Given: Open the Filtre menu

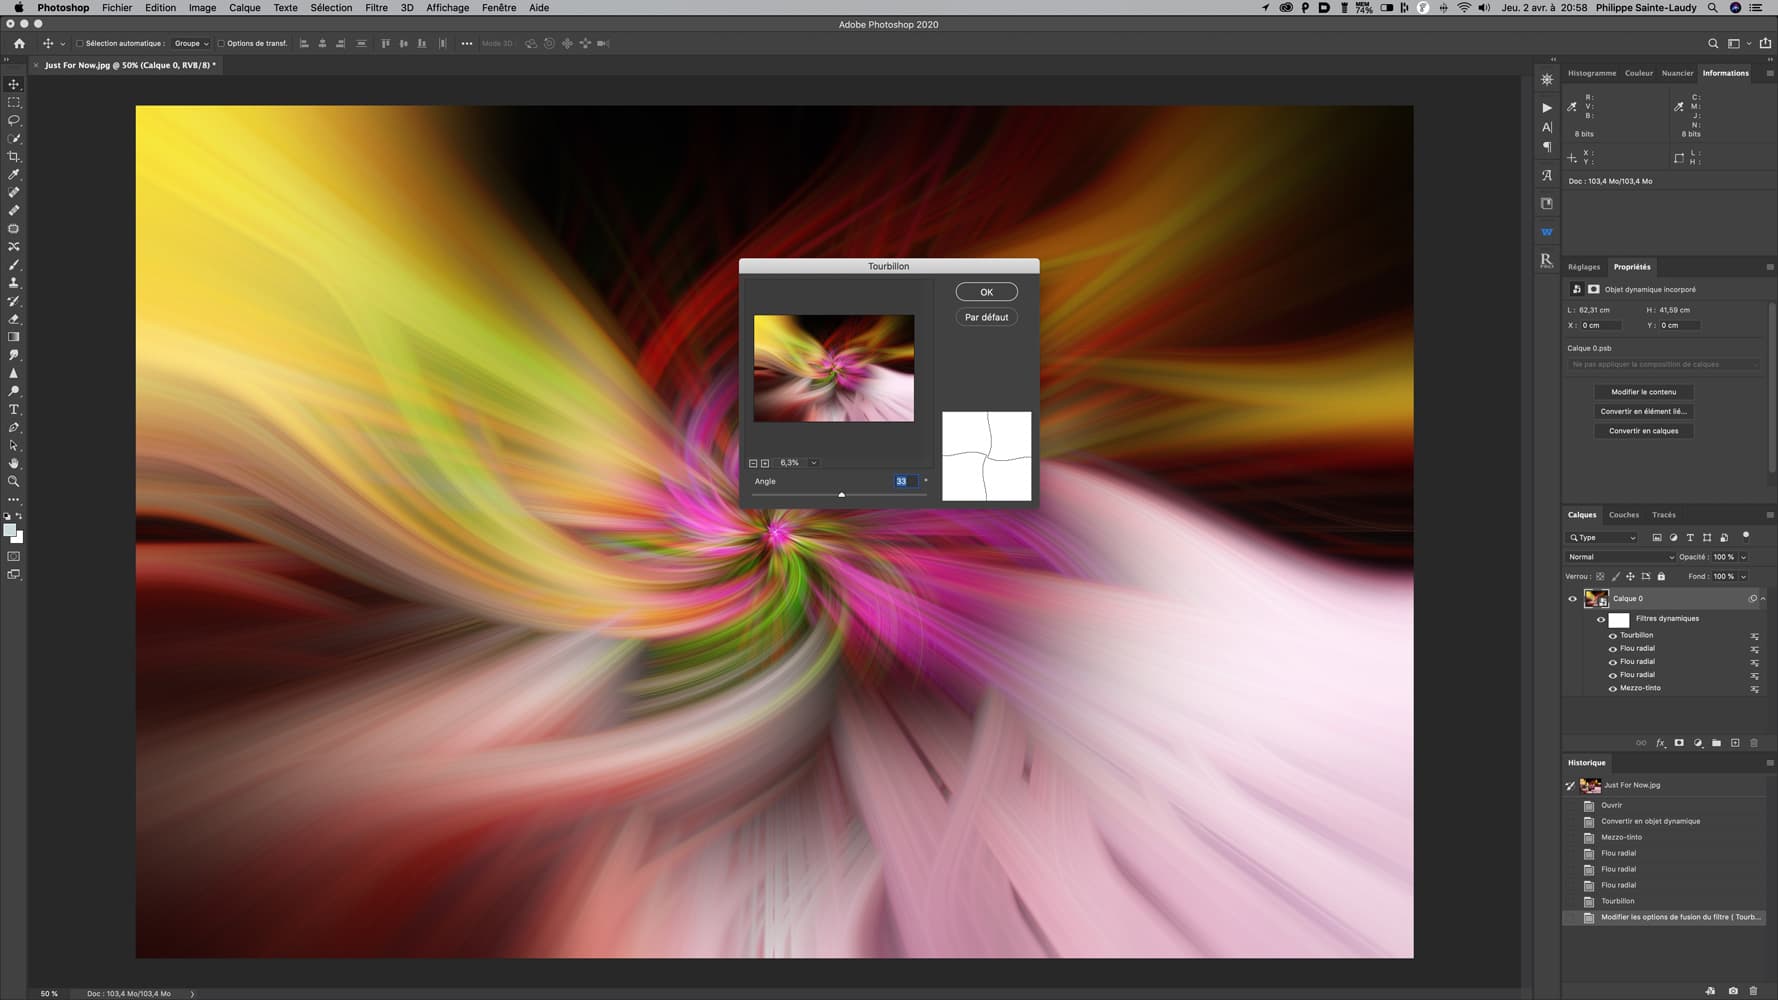Looking at the screenshot, I should click(x=376, y=8).
